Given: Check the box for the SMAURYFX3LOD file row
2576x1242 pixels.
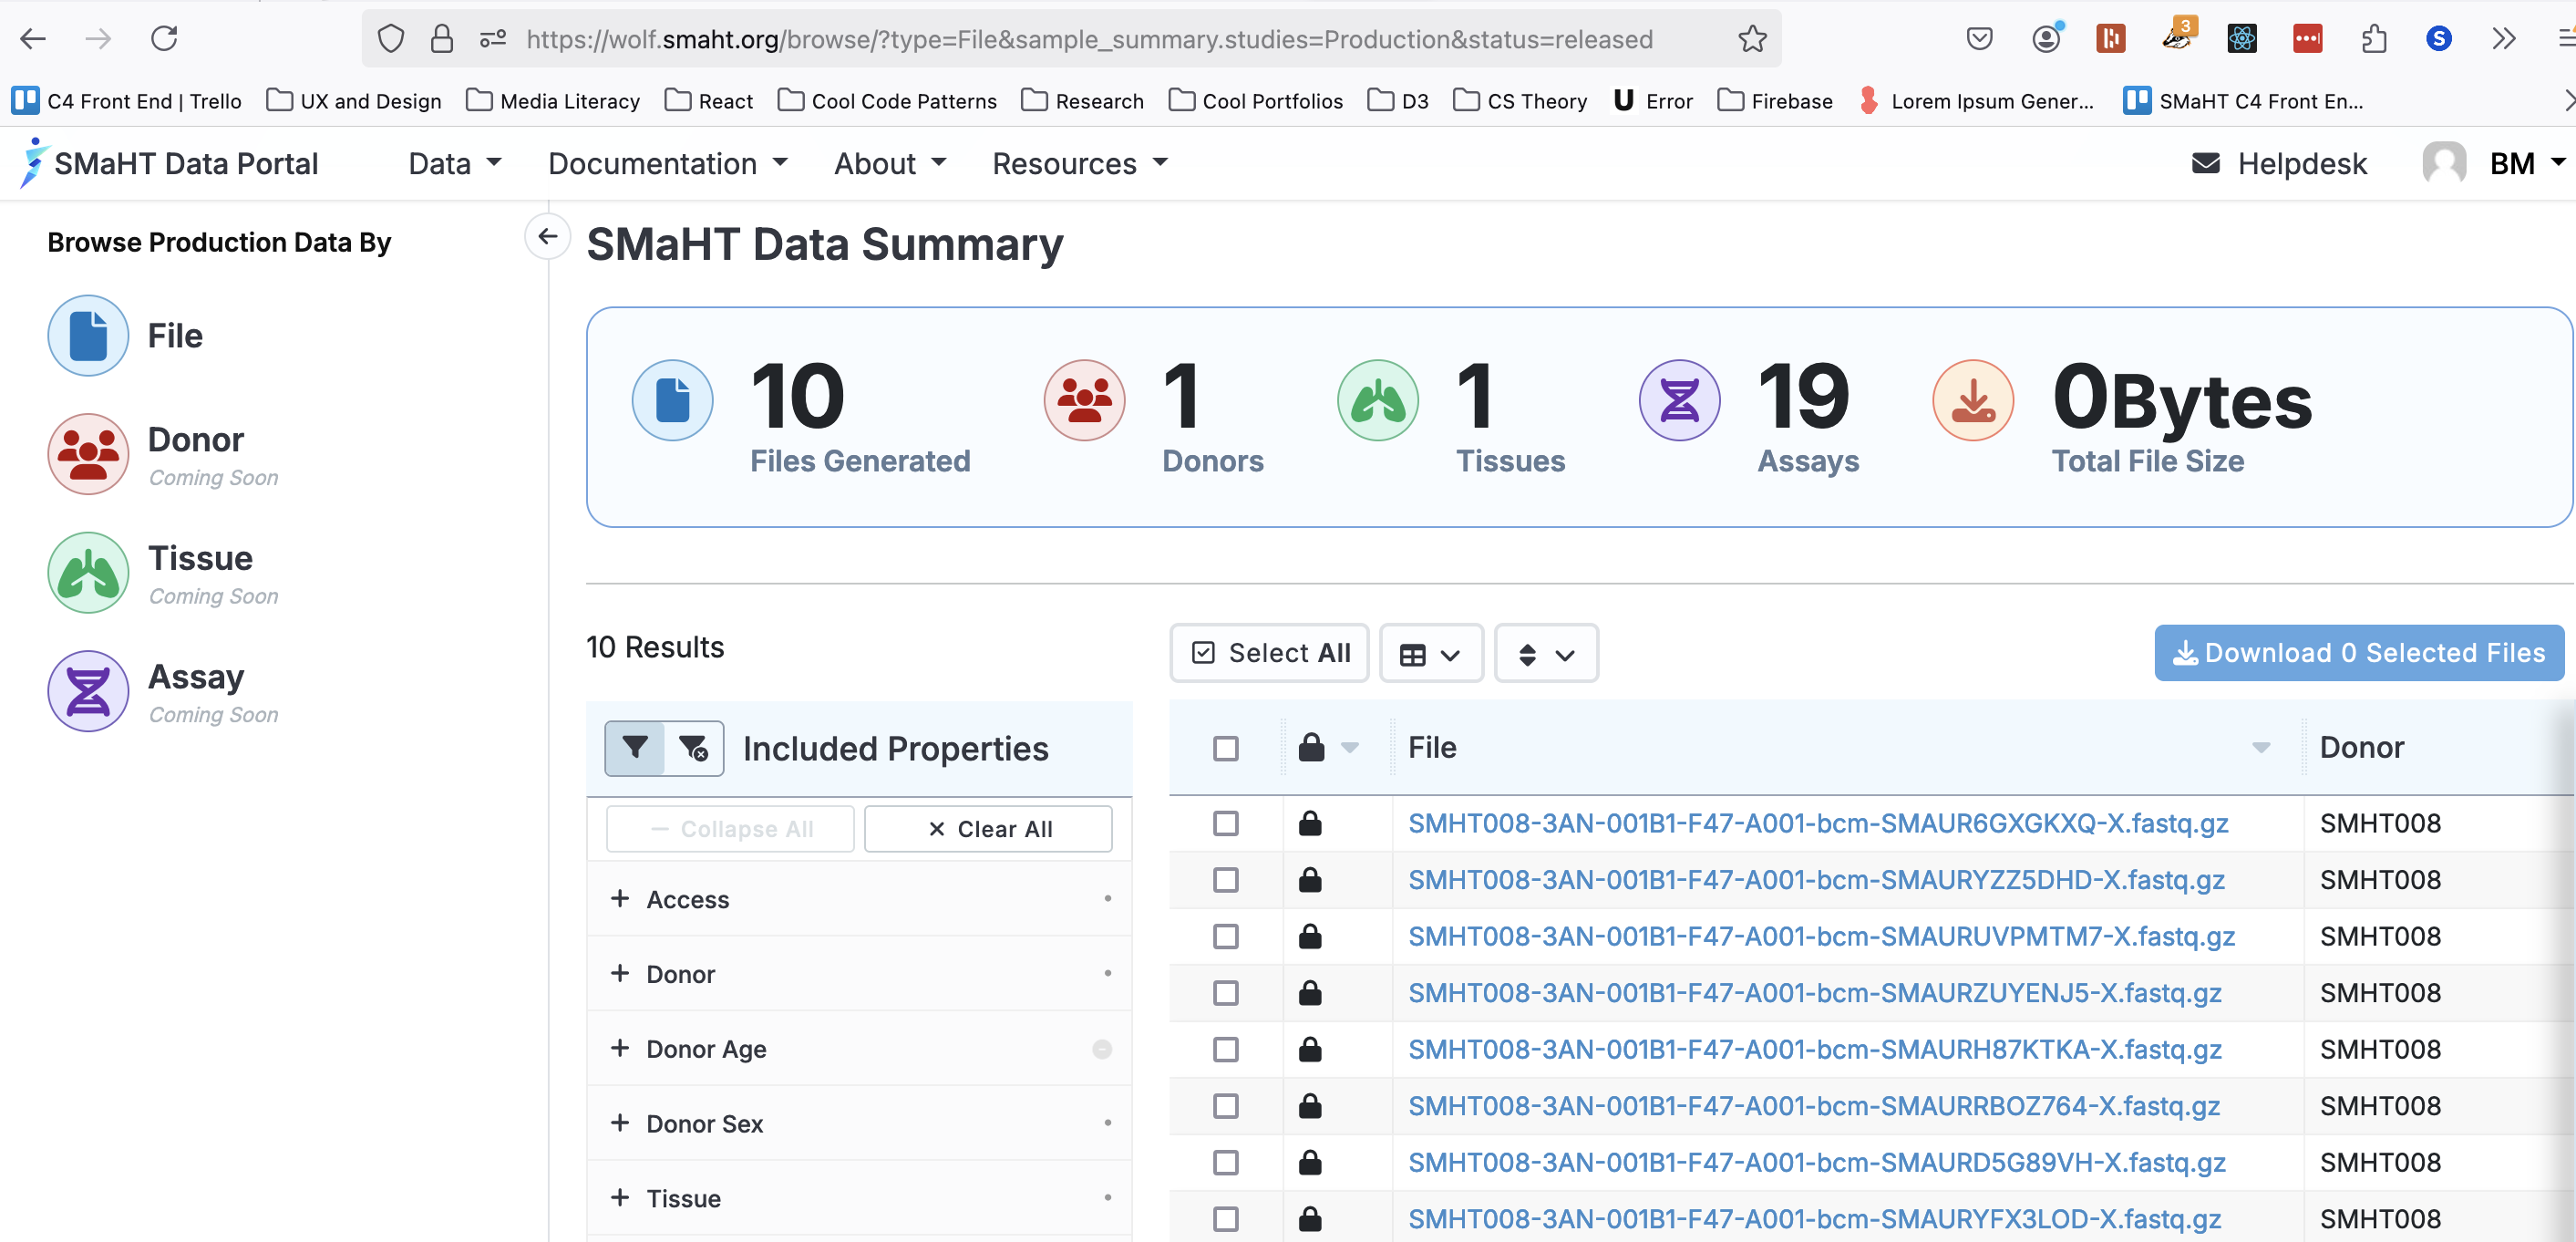Looking at the screenshot, I should coord(1225,1219).
